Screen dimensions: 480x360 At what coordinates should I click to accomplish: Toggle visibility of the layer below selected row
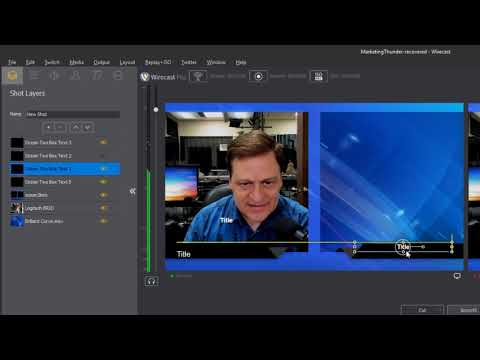click(103, 182)
